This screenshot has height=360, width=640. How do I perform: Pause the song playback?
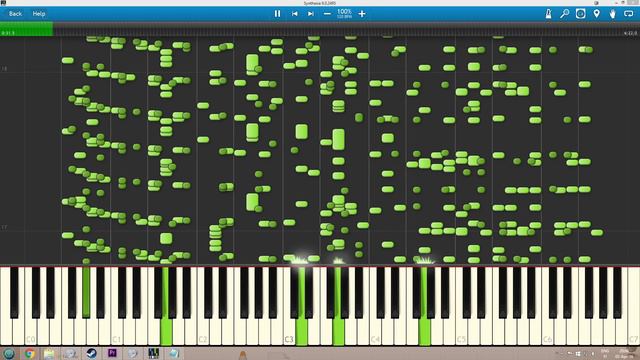[278, 13]
